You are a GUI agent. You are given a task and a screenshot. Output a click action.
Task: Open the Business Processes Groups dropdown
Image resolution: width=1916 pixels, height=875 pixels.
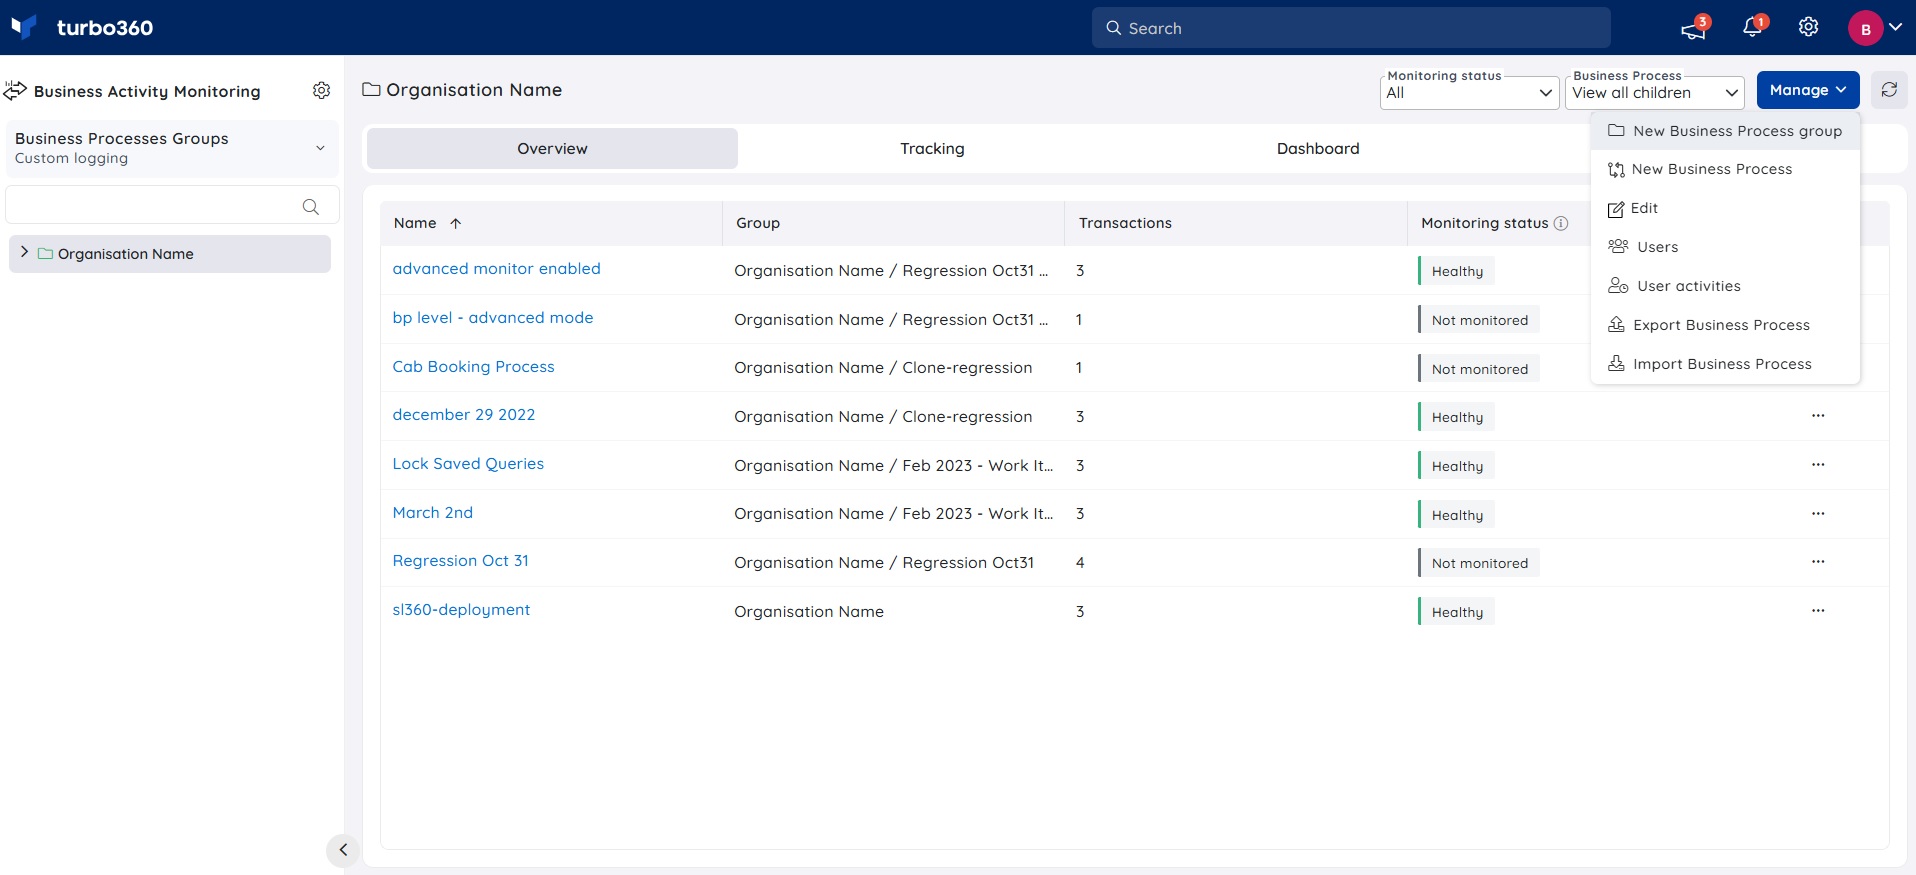click(x=172, y=148)
